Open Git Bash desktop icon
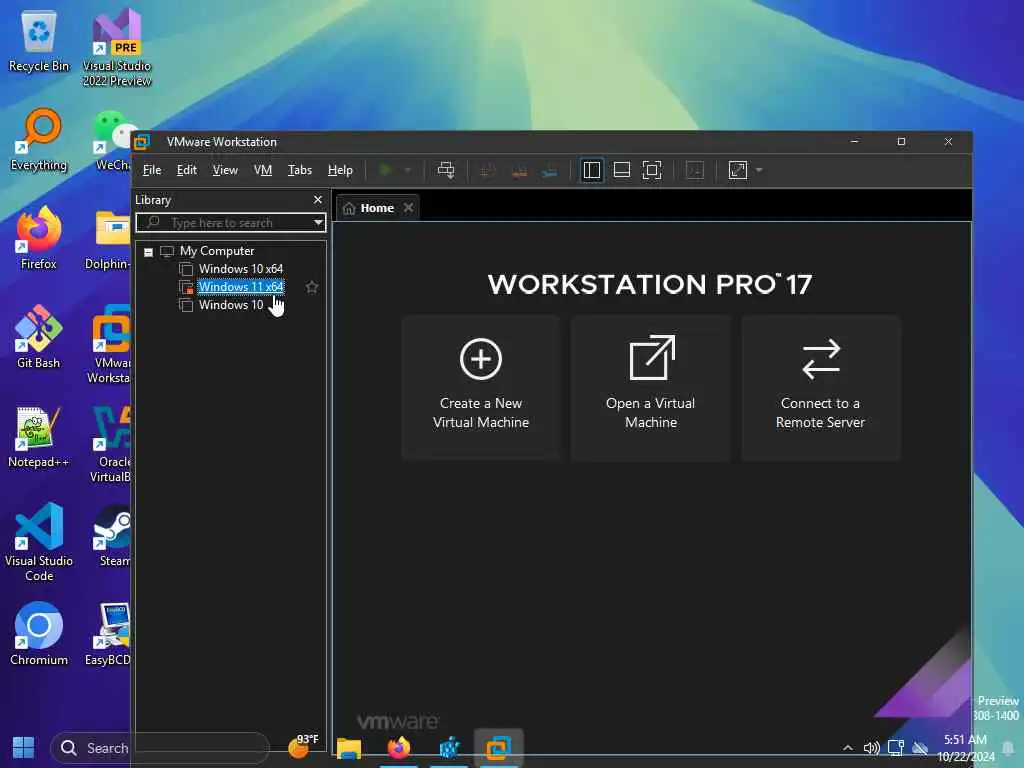Screen dimensions: 1024x768 pos(39,338)
